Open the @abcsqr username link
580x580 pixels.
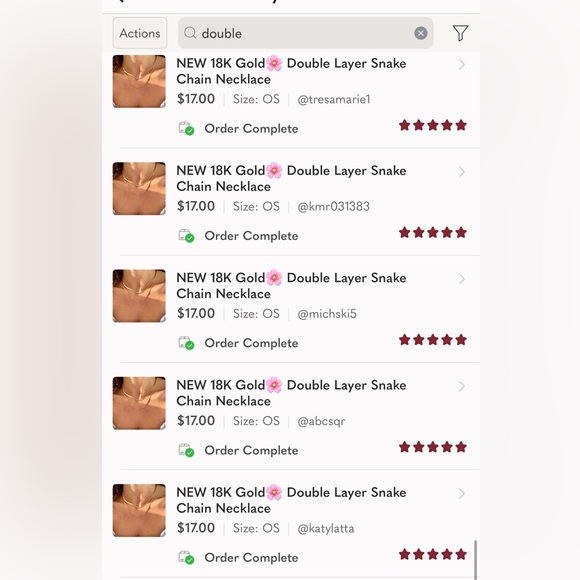321,421
